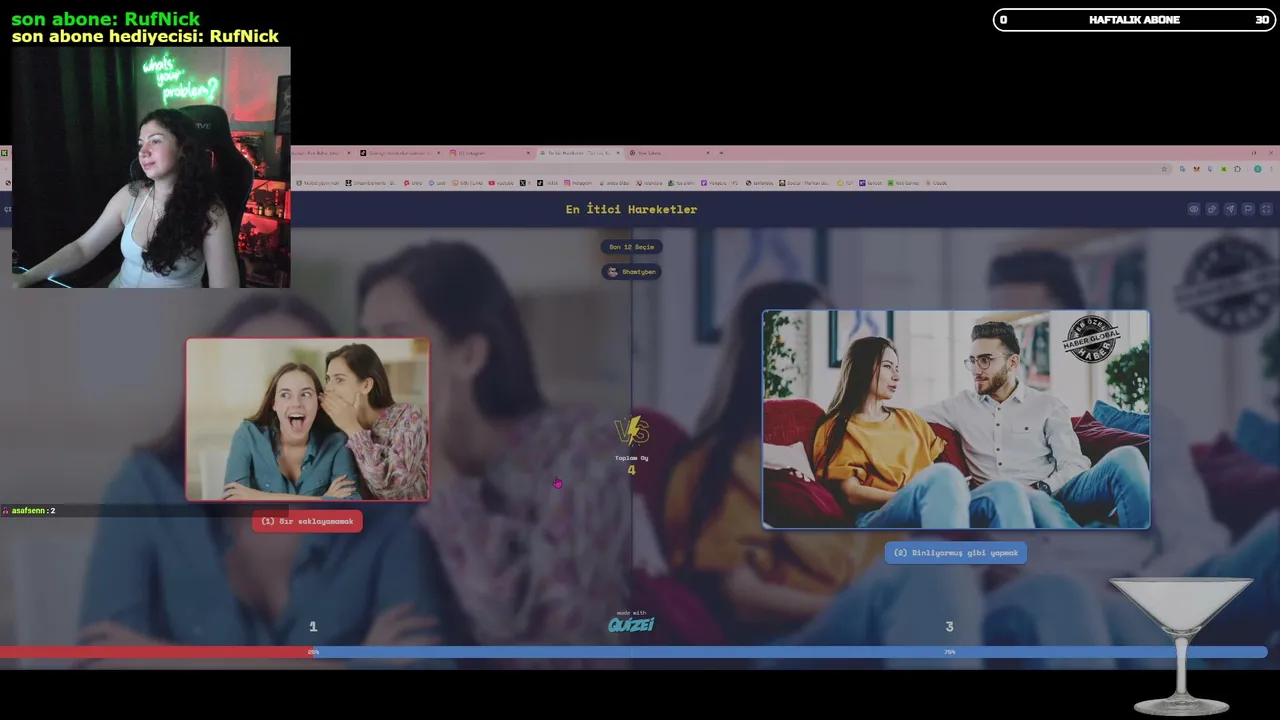Vote for option (1) Sır saklayamamak
Viewport: 1280px width, 720px height.
[x=307, y=521]
